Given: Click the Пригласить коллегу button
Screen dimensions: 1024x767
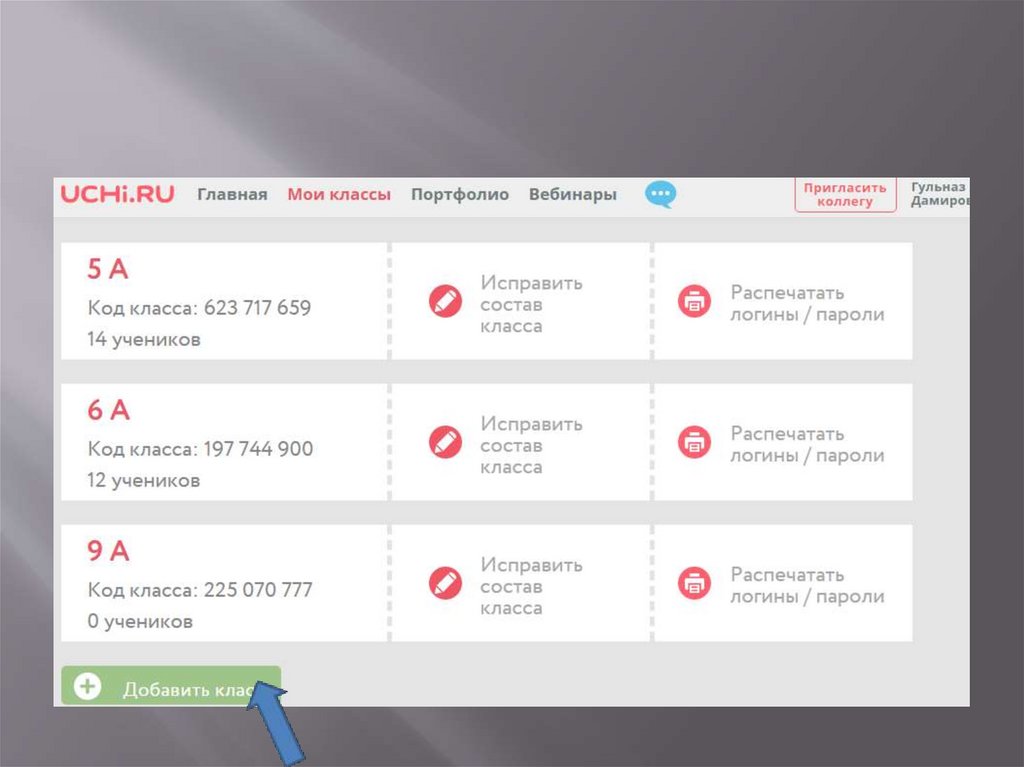Looking at the screenshot, I should (845, 195).
